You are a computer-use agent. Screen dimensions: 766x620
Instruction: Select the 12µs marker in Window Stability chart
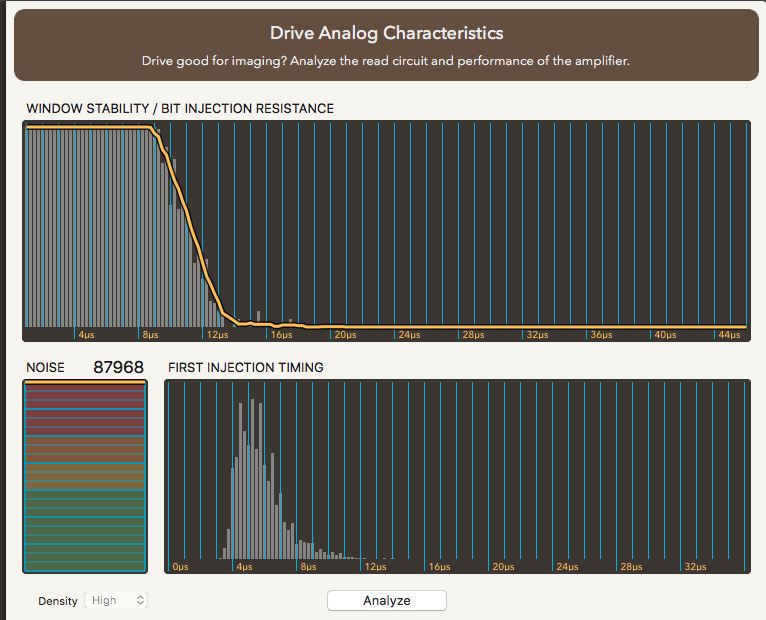[x=217, y=335]
